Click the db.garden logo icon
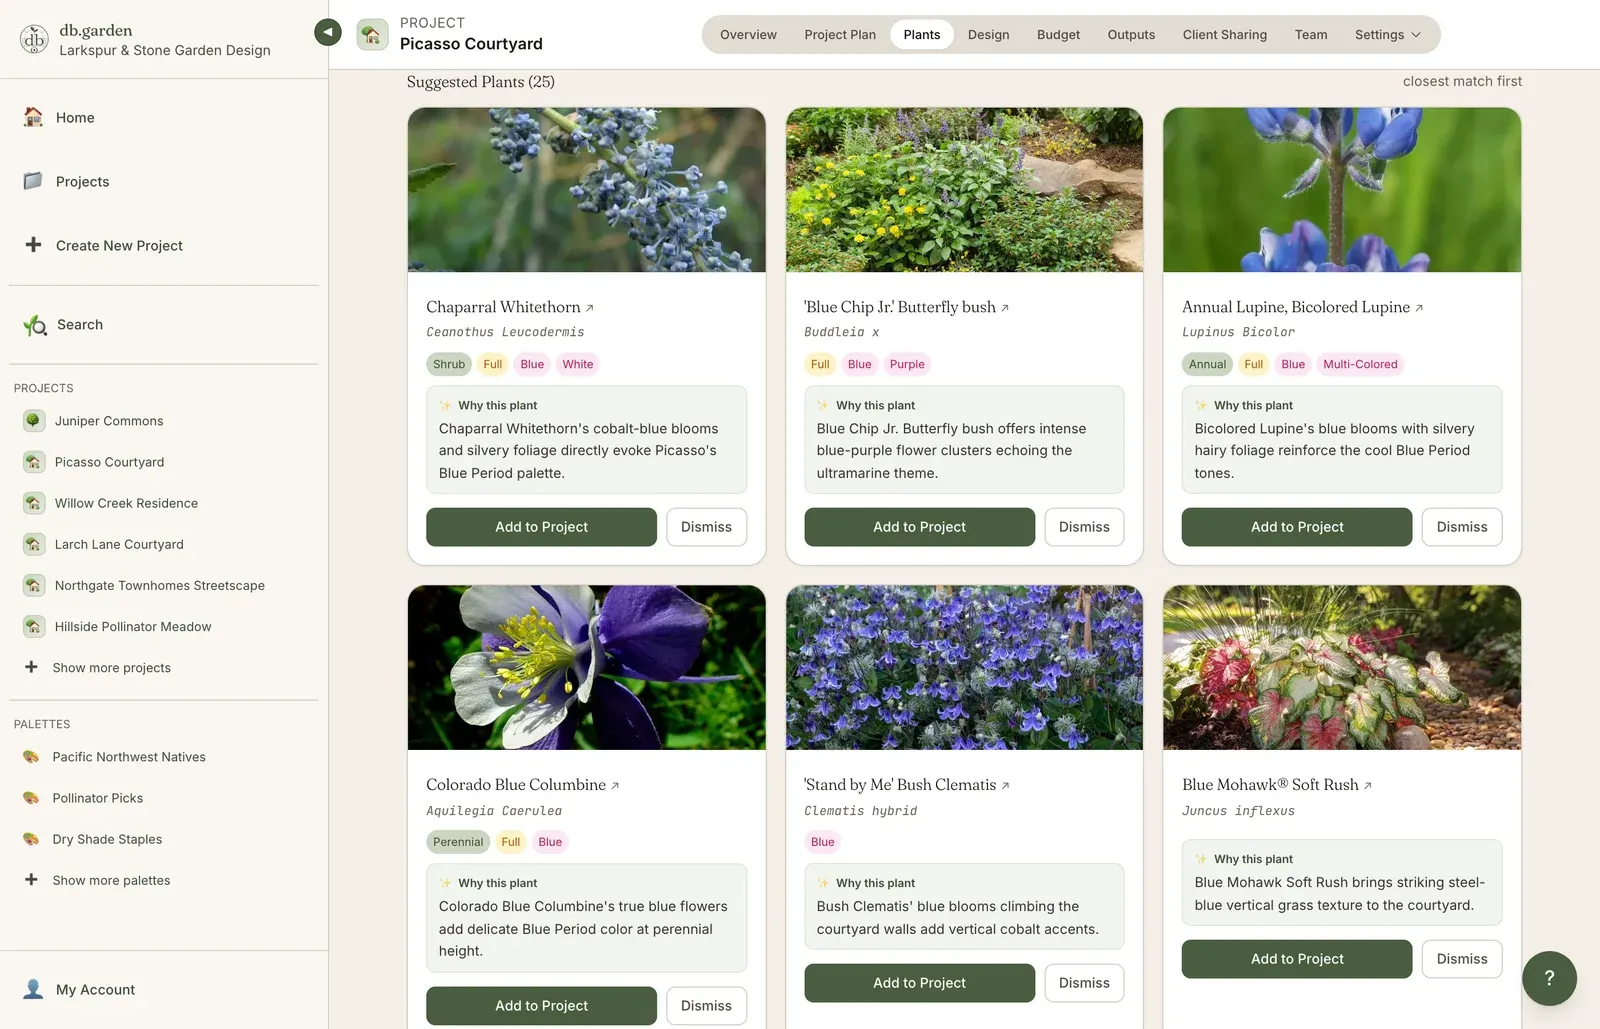 pos(34,39)
